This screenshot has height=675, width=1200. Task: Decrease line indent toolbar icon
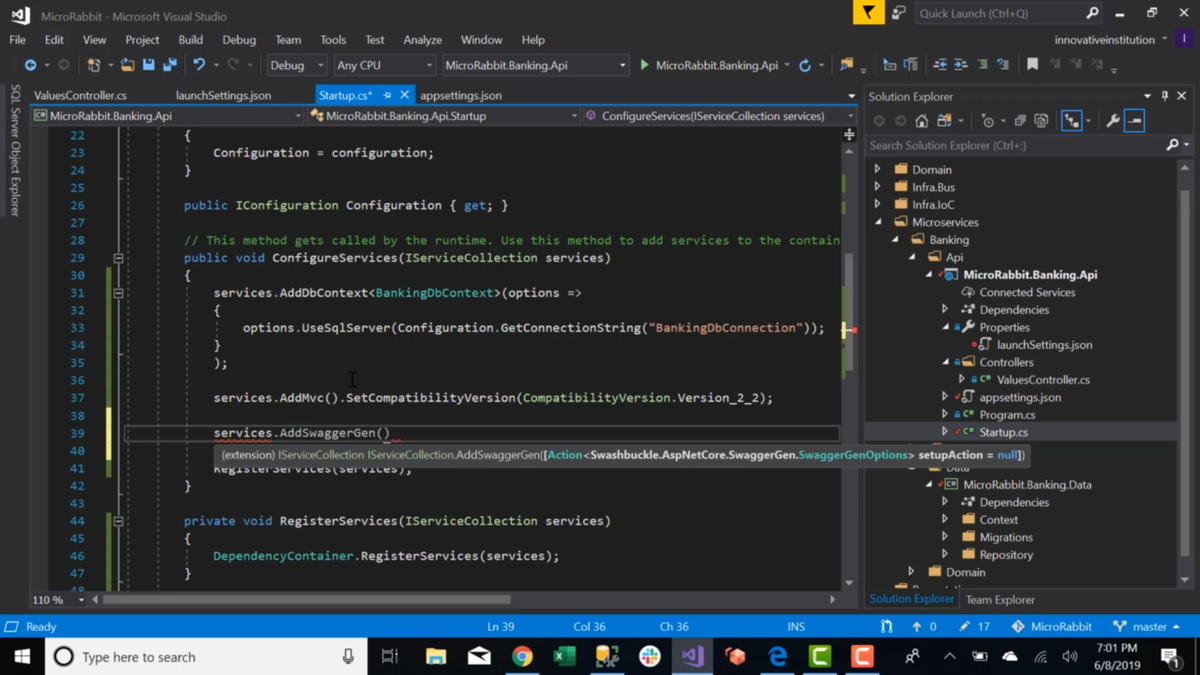coord(940,65)
